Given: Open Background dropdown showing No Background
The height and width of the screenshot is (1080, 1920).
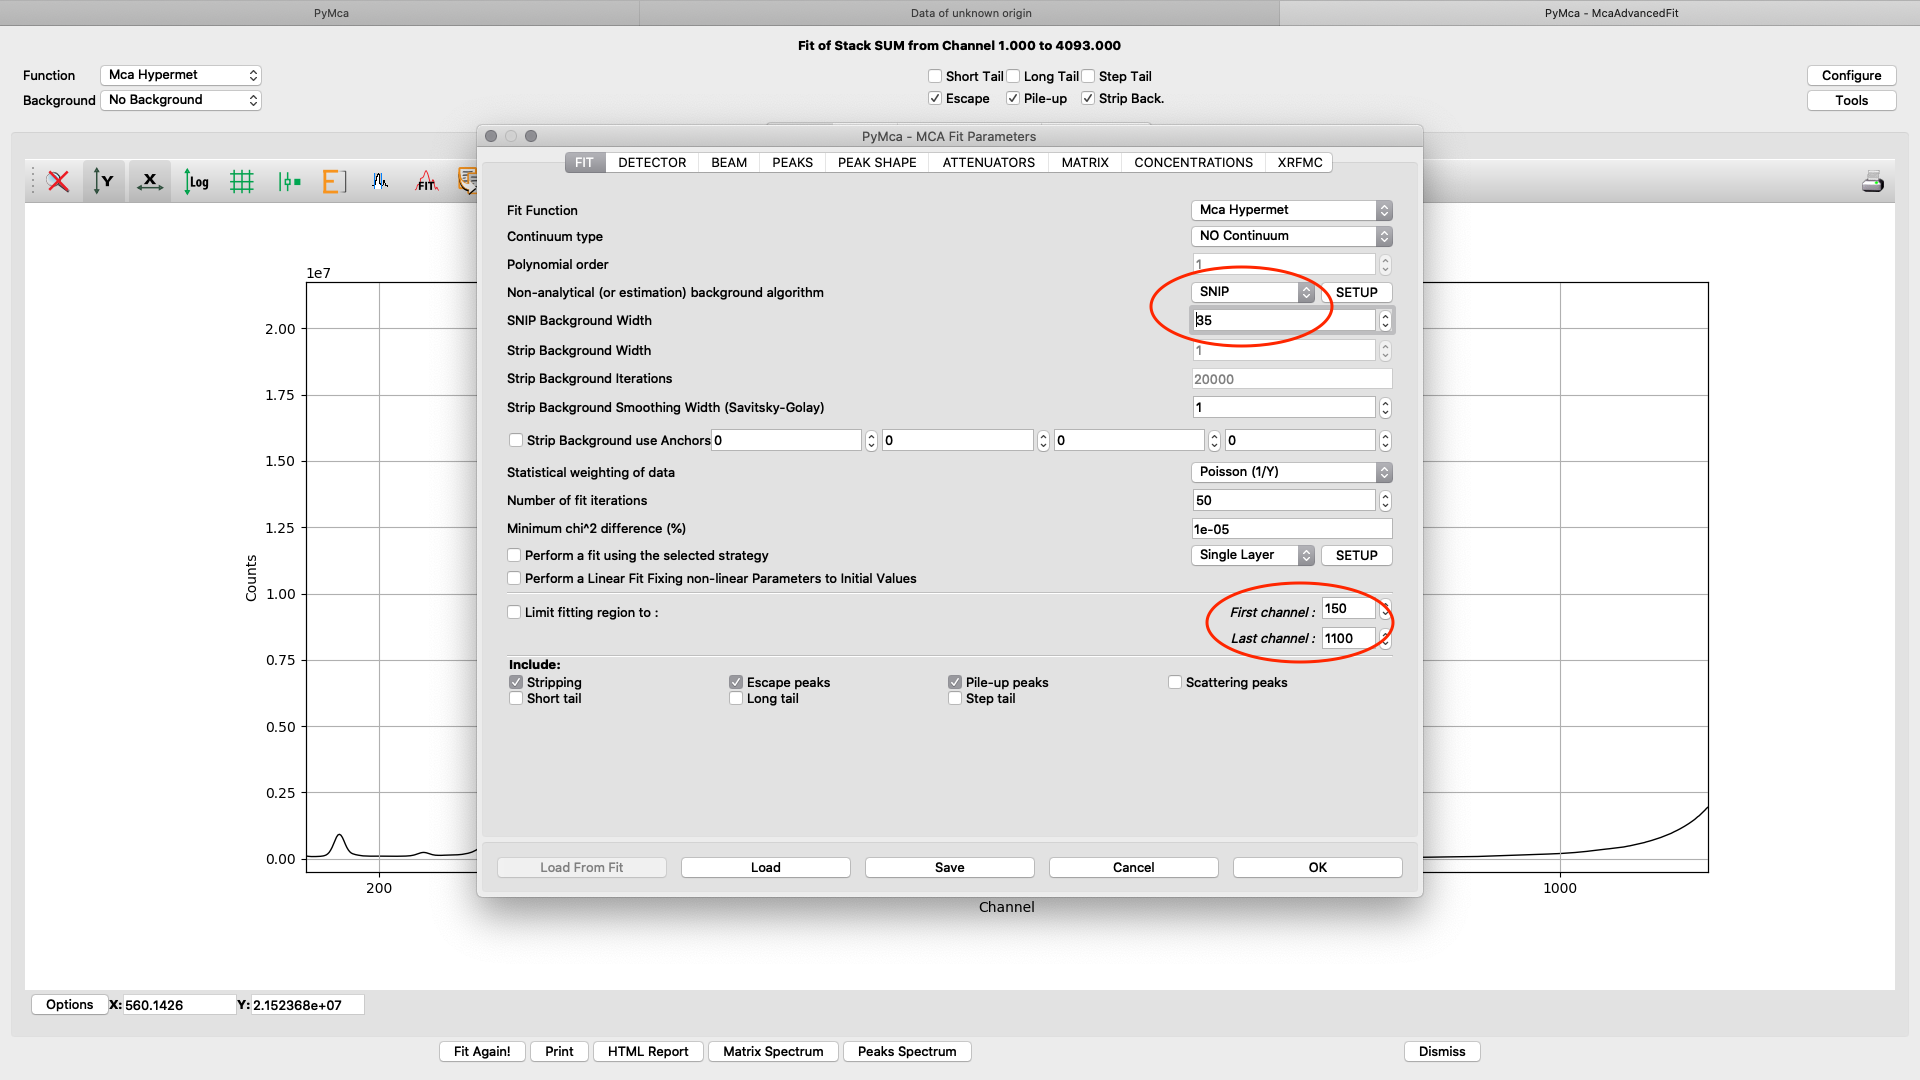Looking at the screenshot, I should point(181,100).
